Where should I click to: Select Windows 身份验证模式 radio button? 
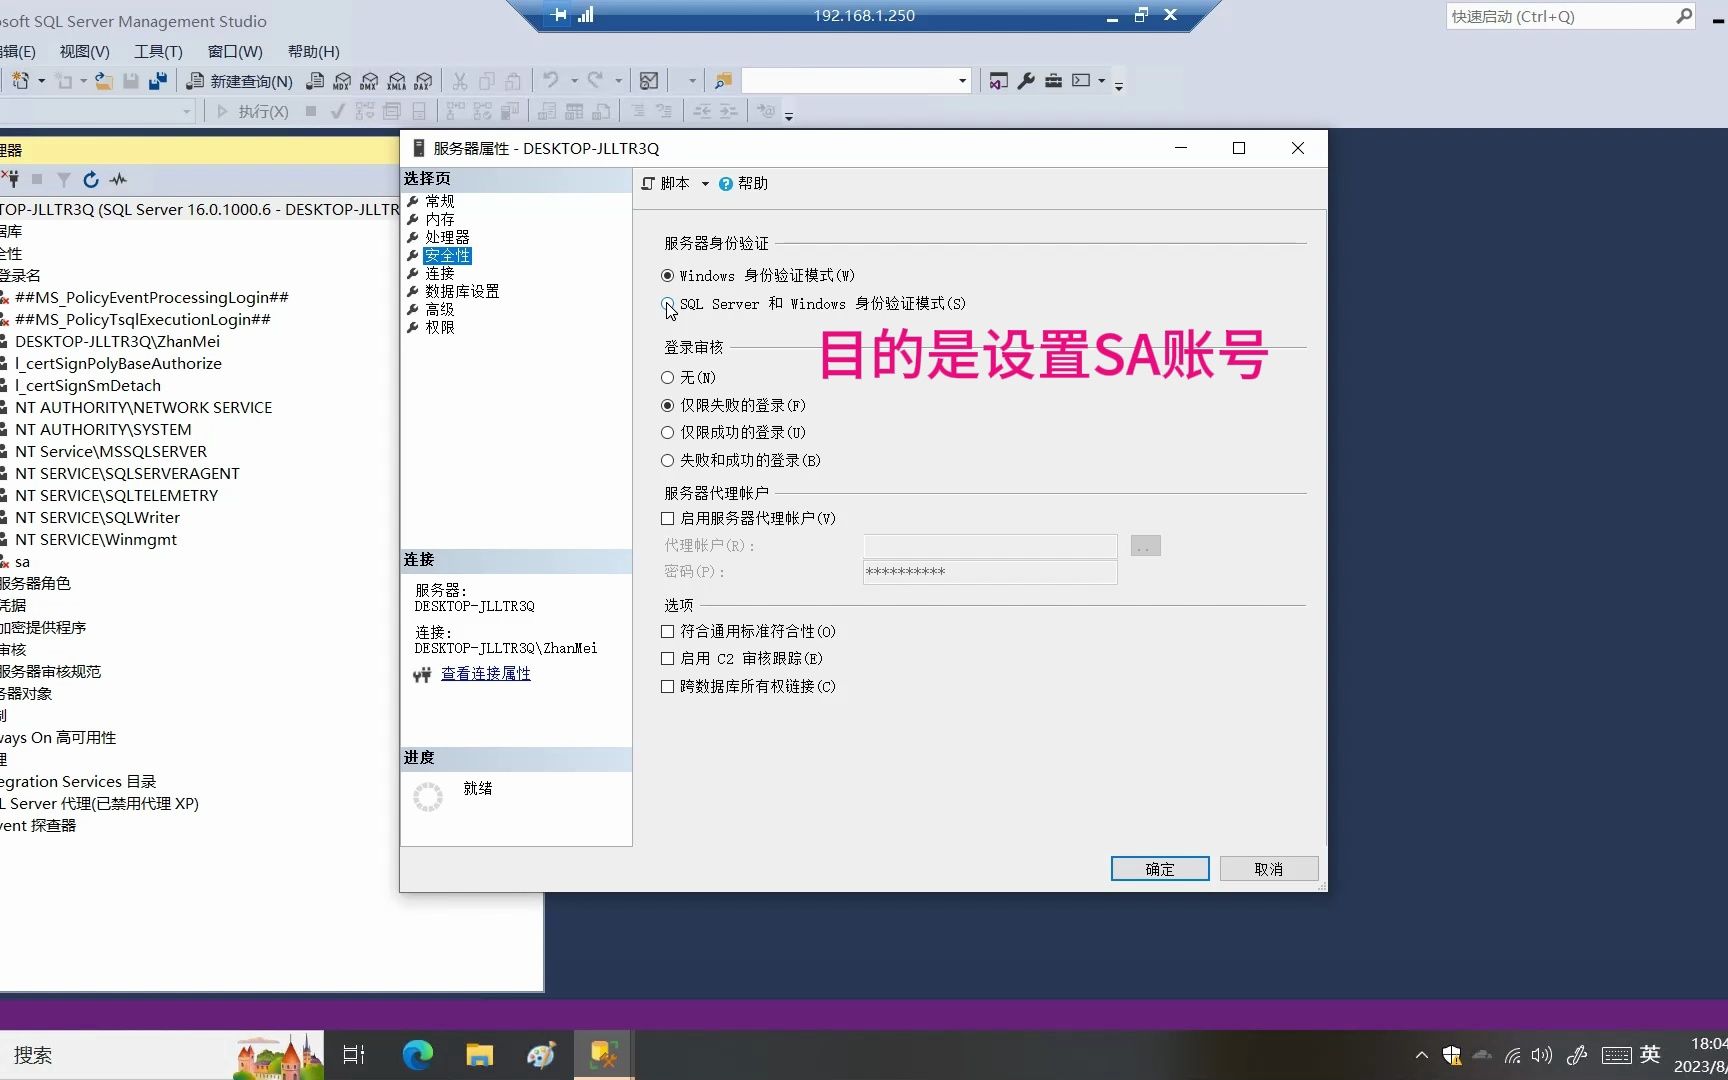tap(667, 275)
